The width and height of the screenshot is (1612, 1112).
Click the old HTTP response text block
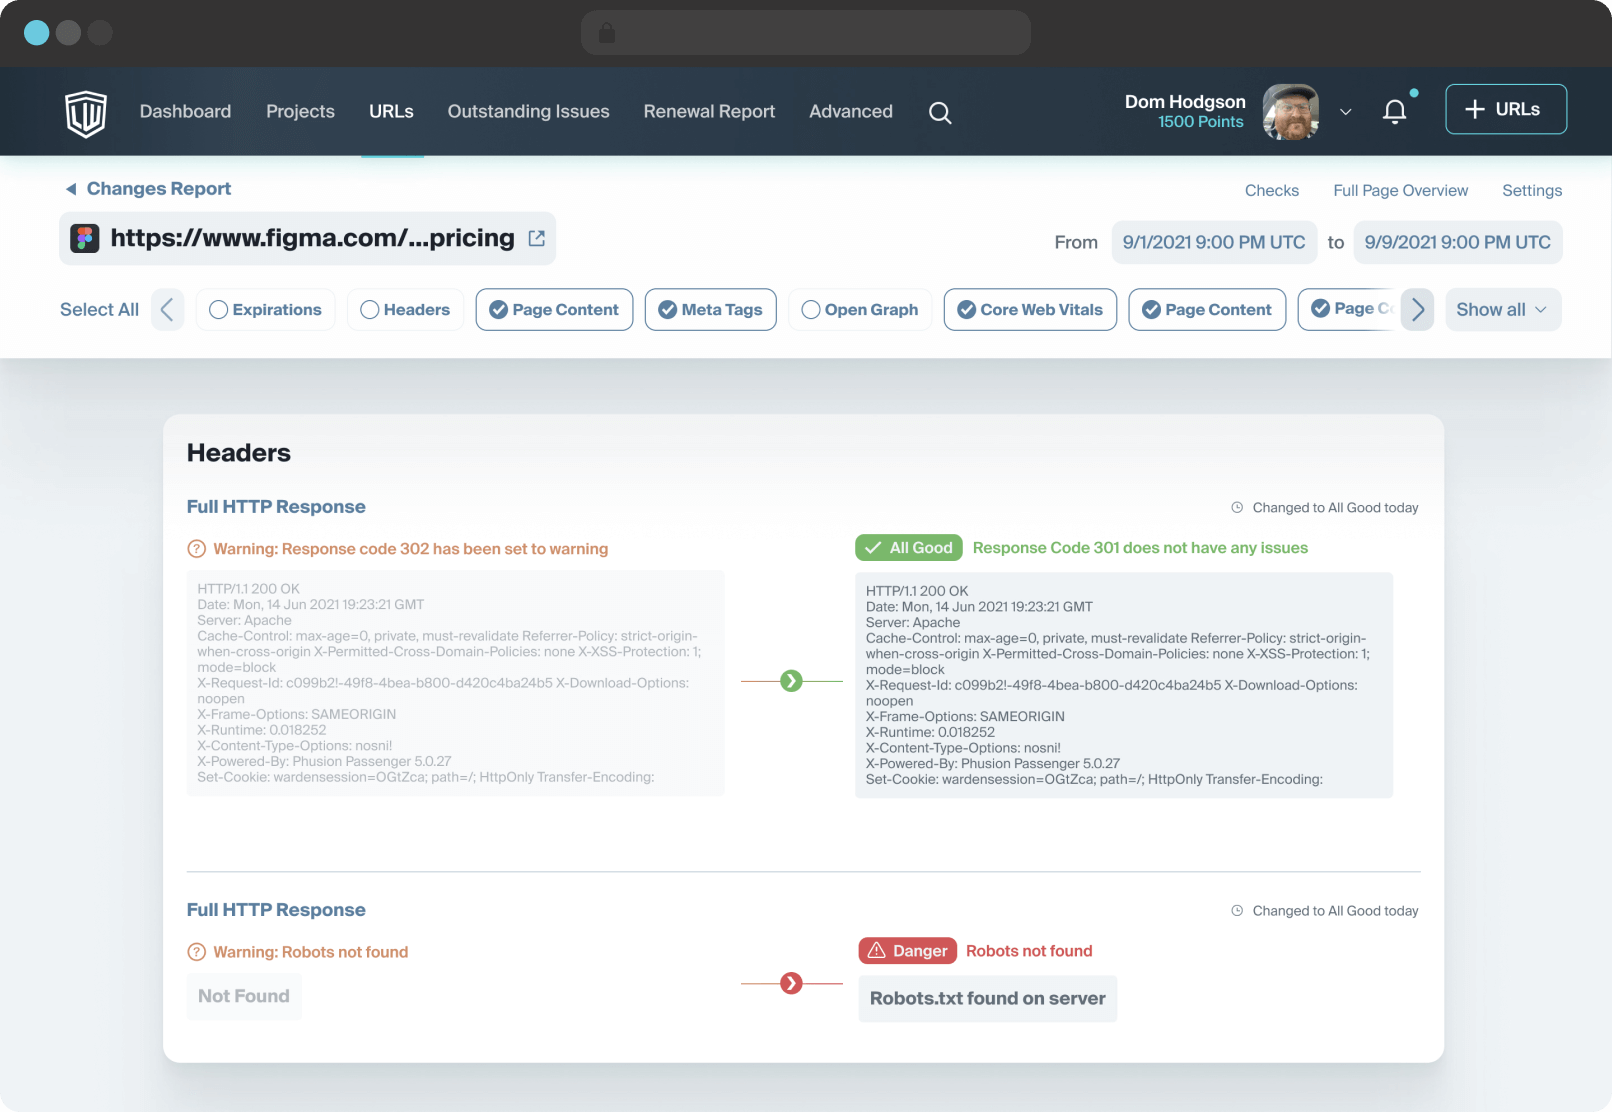click(x=456, y=683)
